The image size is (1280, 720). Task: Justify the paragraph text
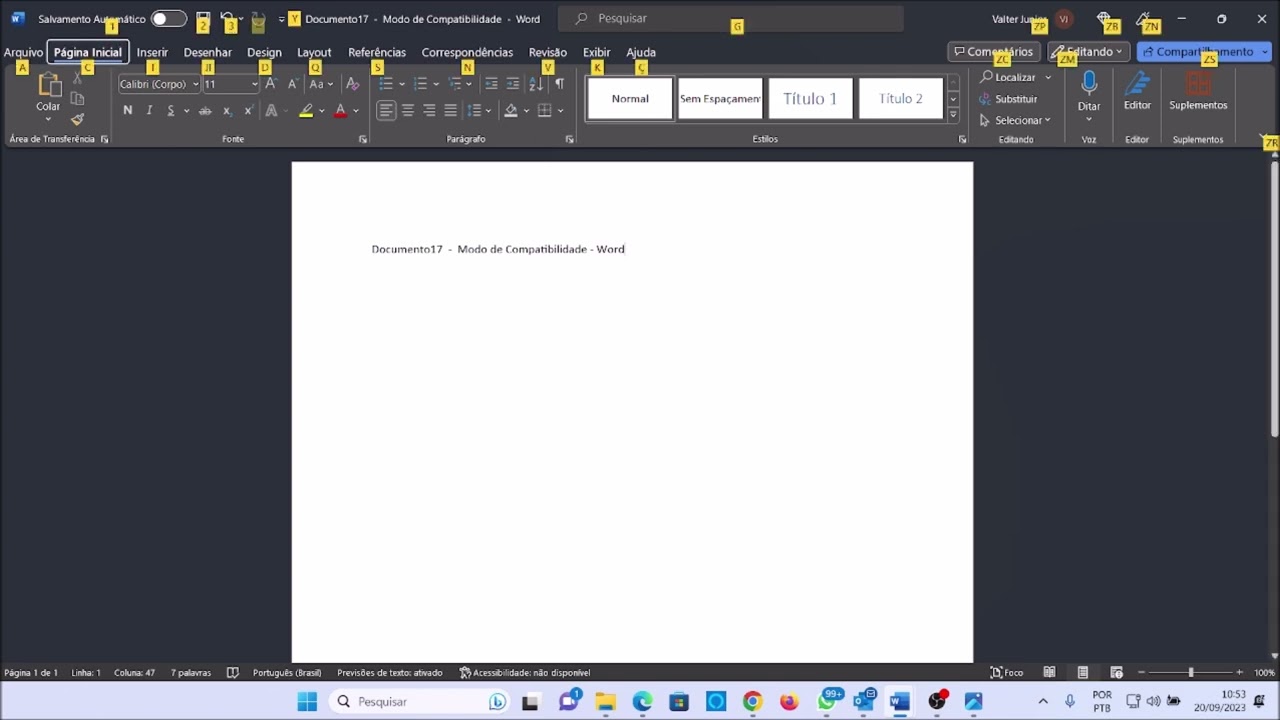coord(450,111)
